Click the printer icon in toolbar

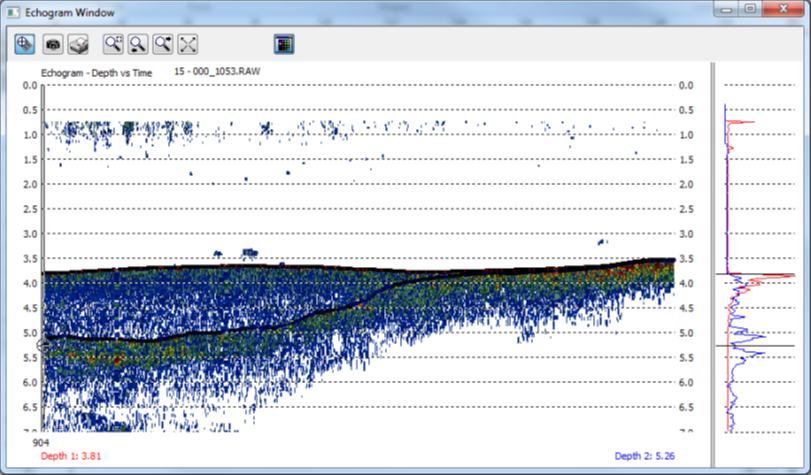tap(78, 44)
